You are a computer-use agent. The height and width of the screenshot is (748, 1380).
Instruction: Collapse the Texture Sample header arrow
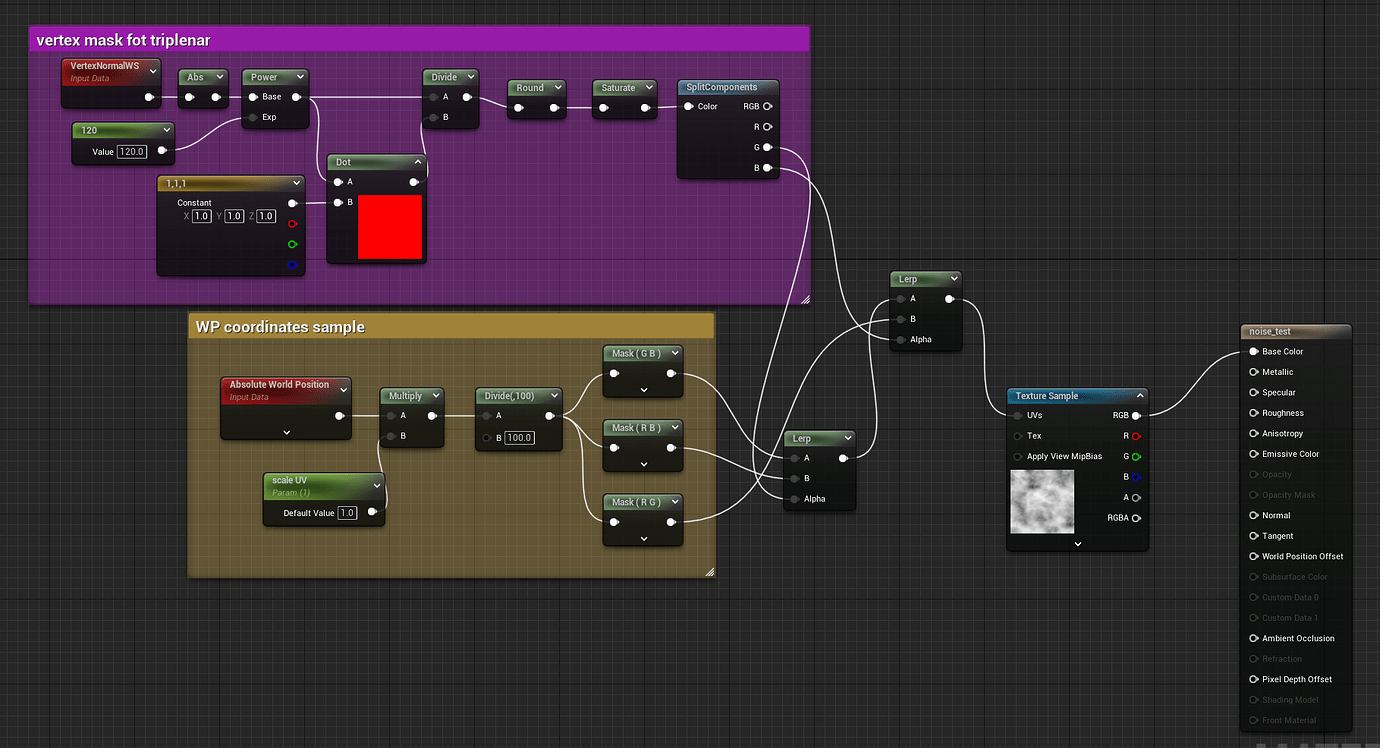[x=1139, y=396]
